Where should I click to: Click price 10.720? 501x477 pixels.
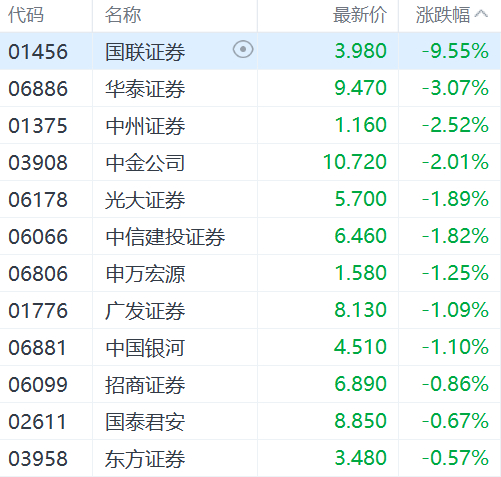pos(355,162)
